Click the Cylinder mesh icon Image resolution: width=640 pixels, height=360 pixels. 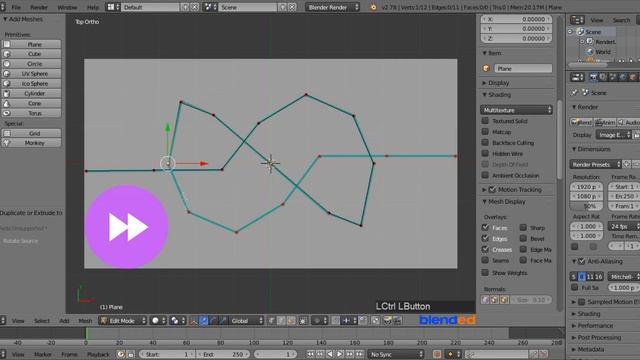(7, 93)
